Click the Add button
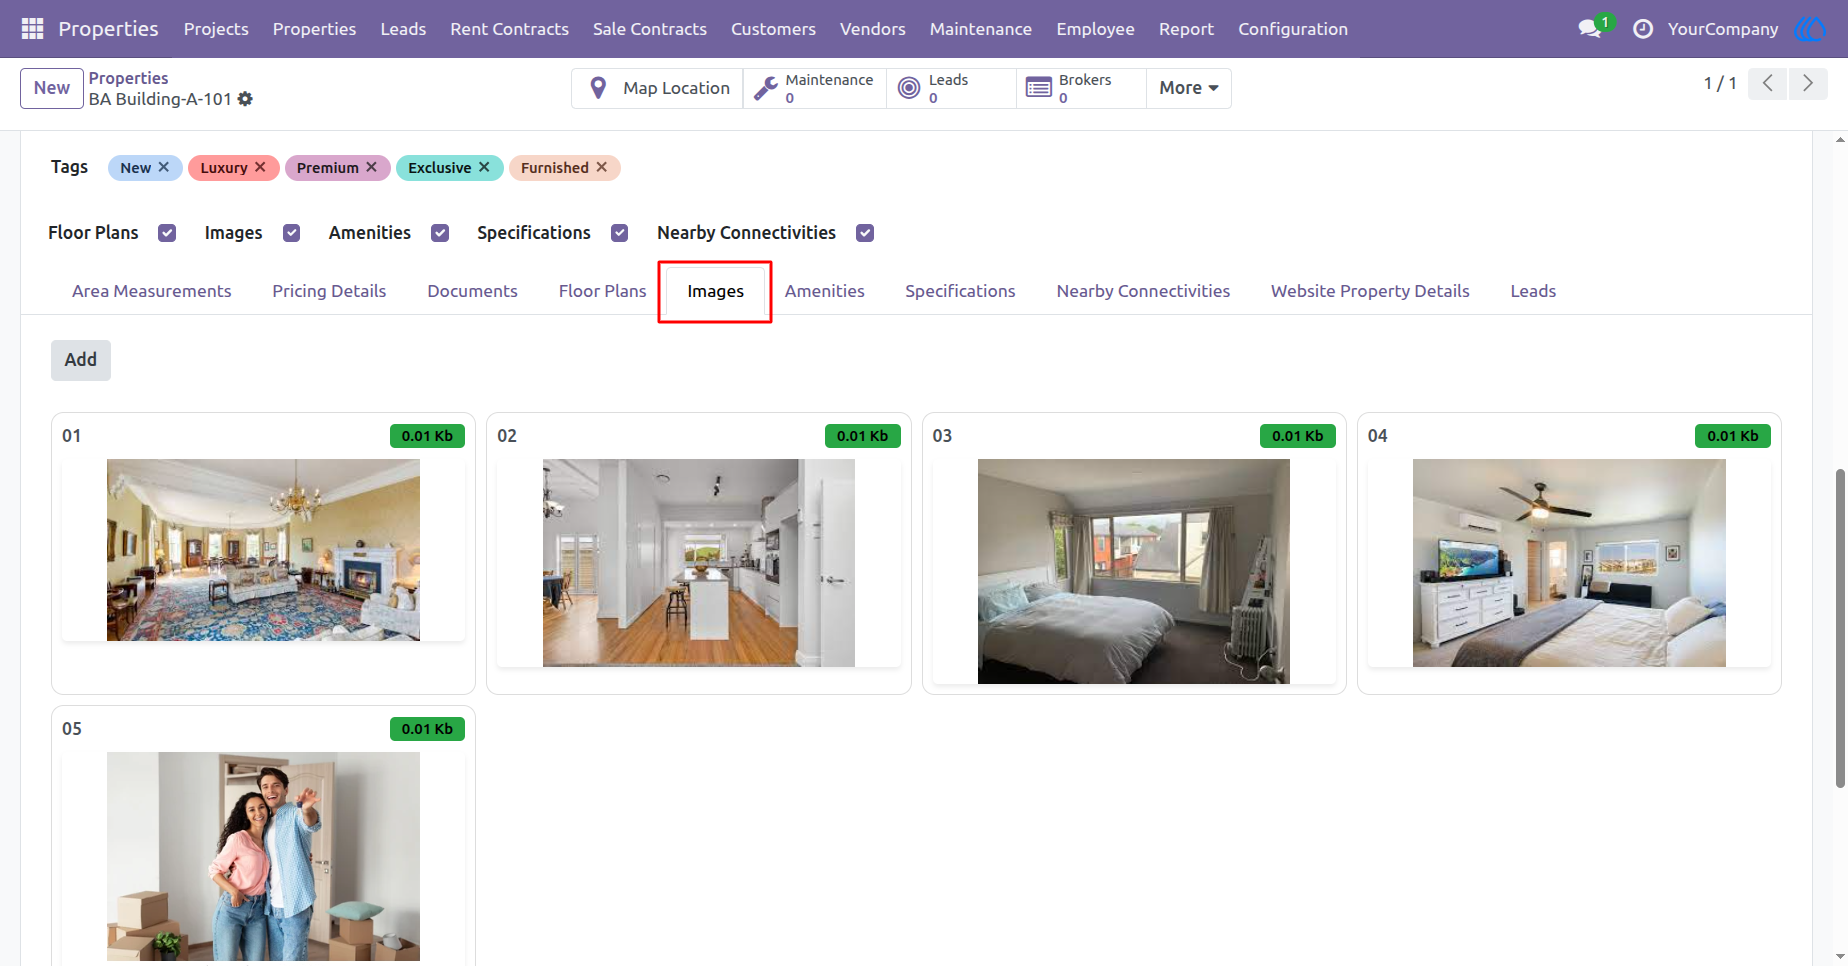 coord(81,360)
